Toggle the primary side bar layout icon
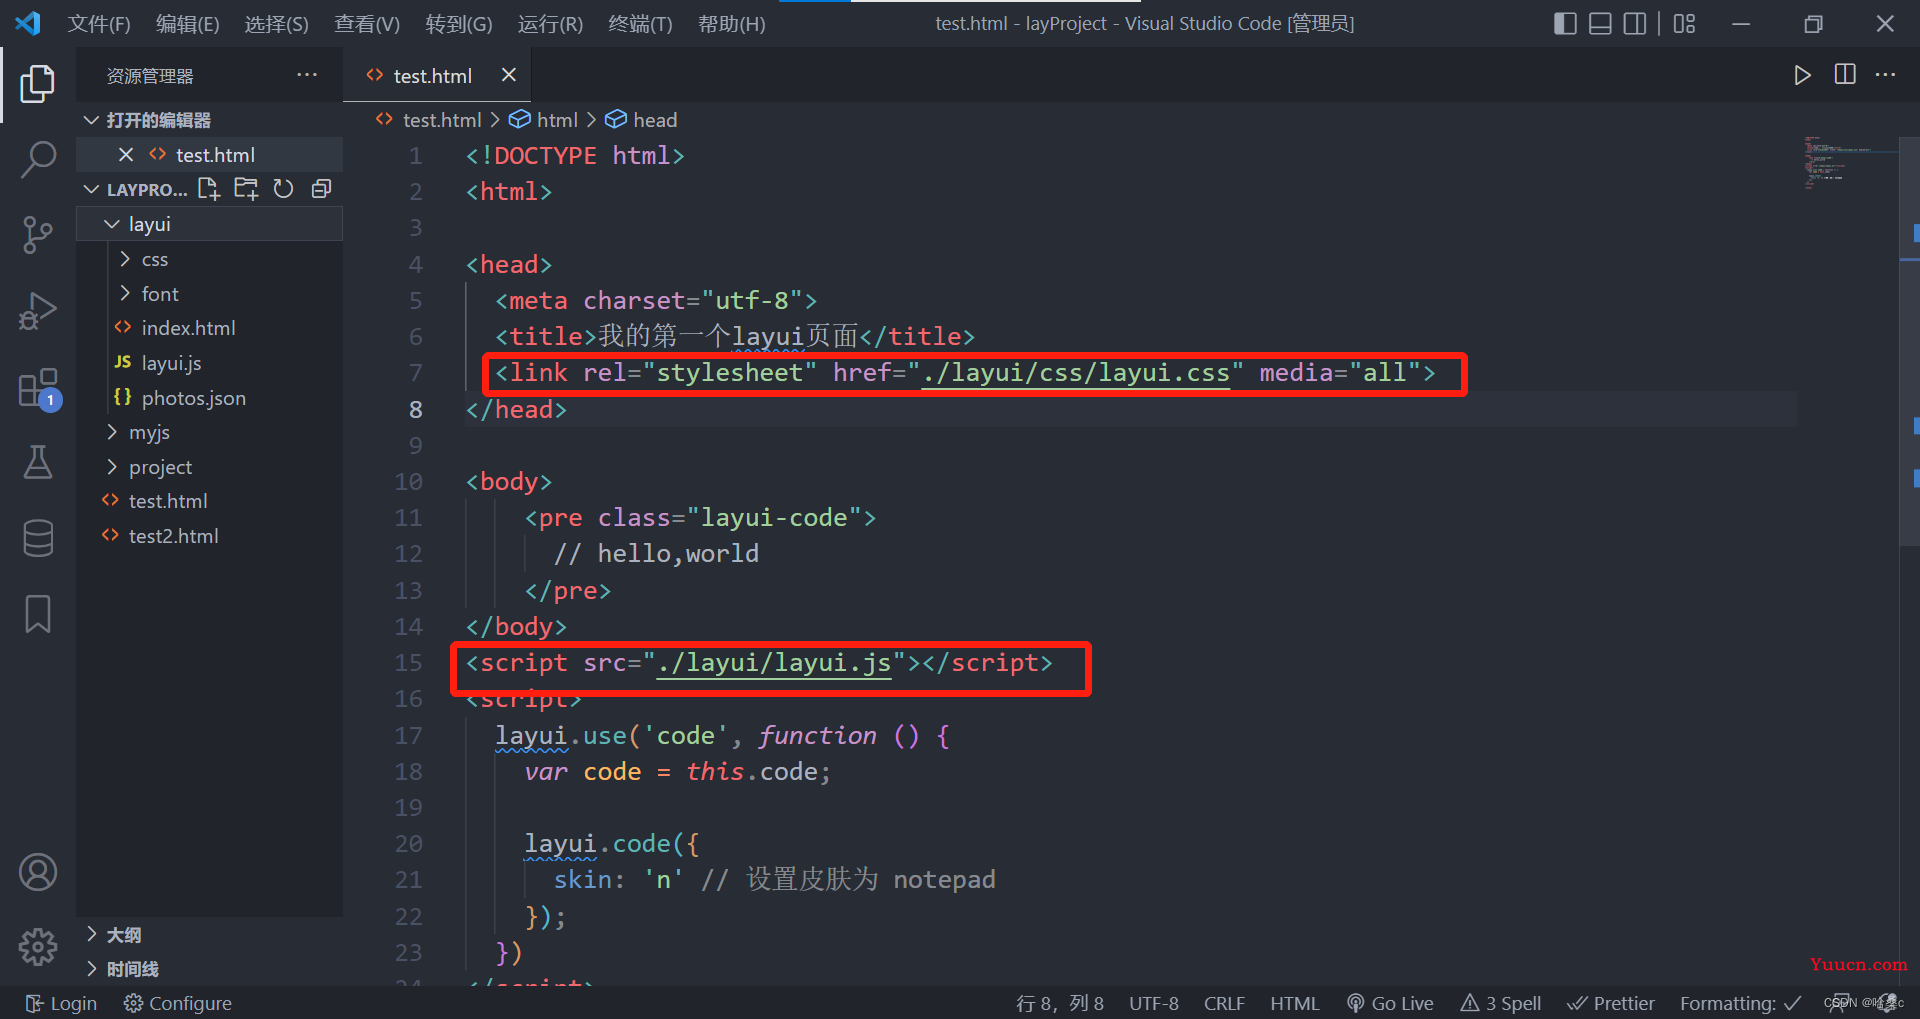This screenshot has width=1920, height=1019. pos(1565,23)
